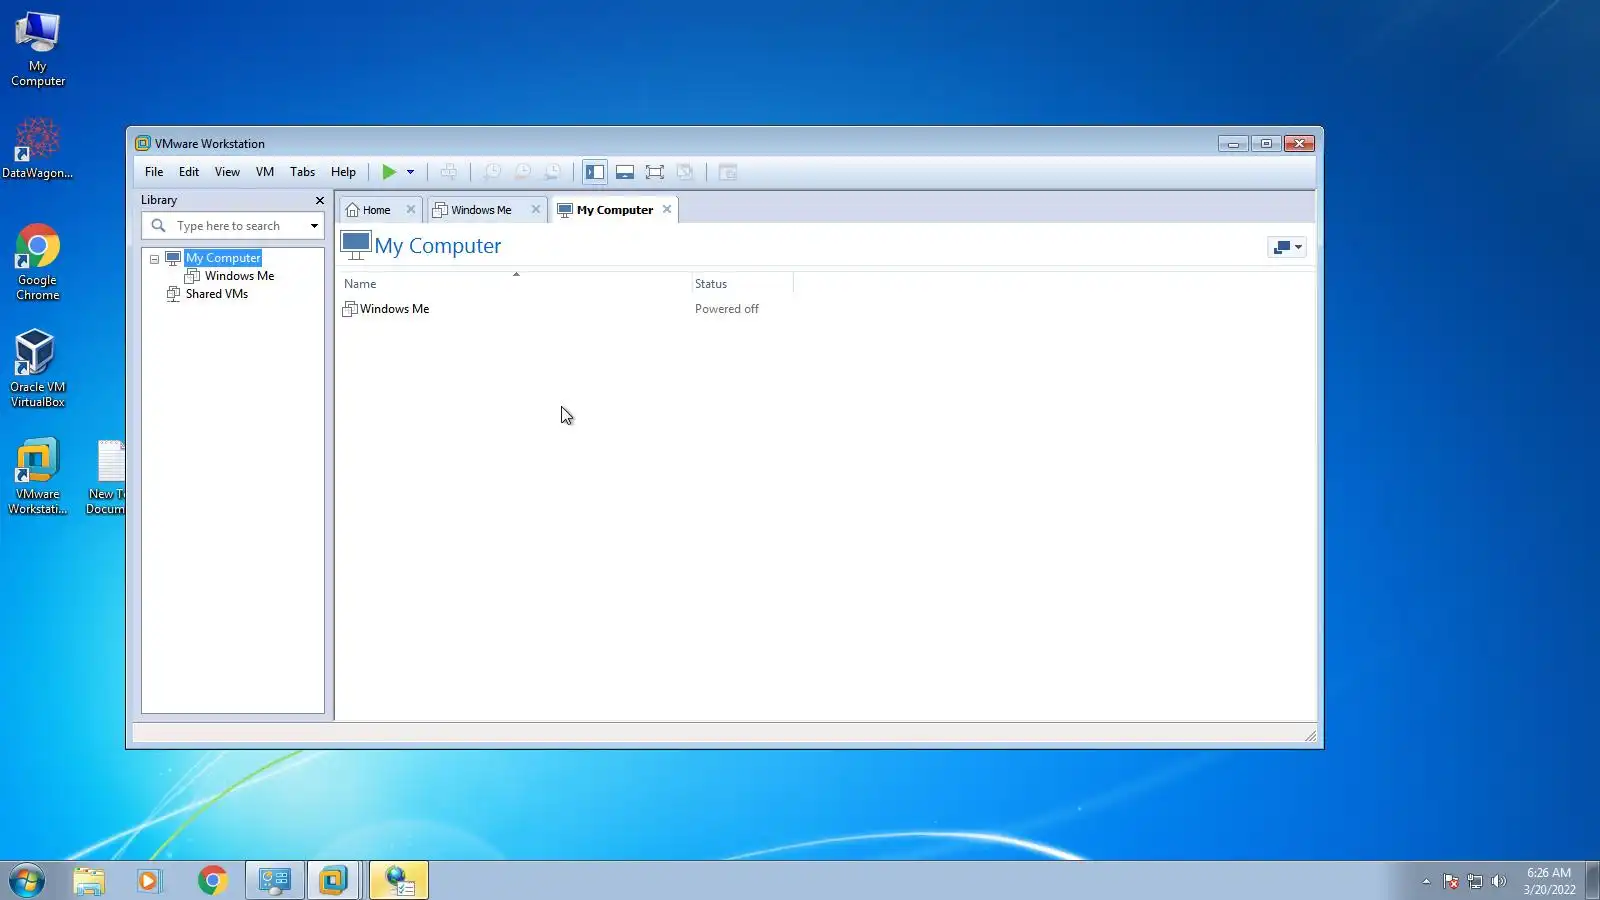Open the View menu

pos(227,172)
